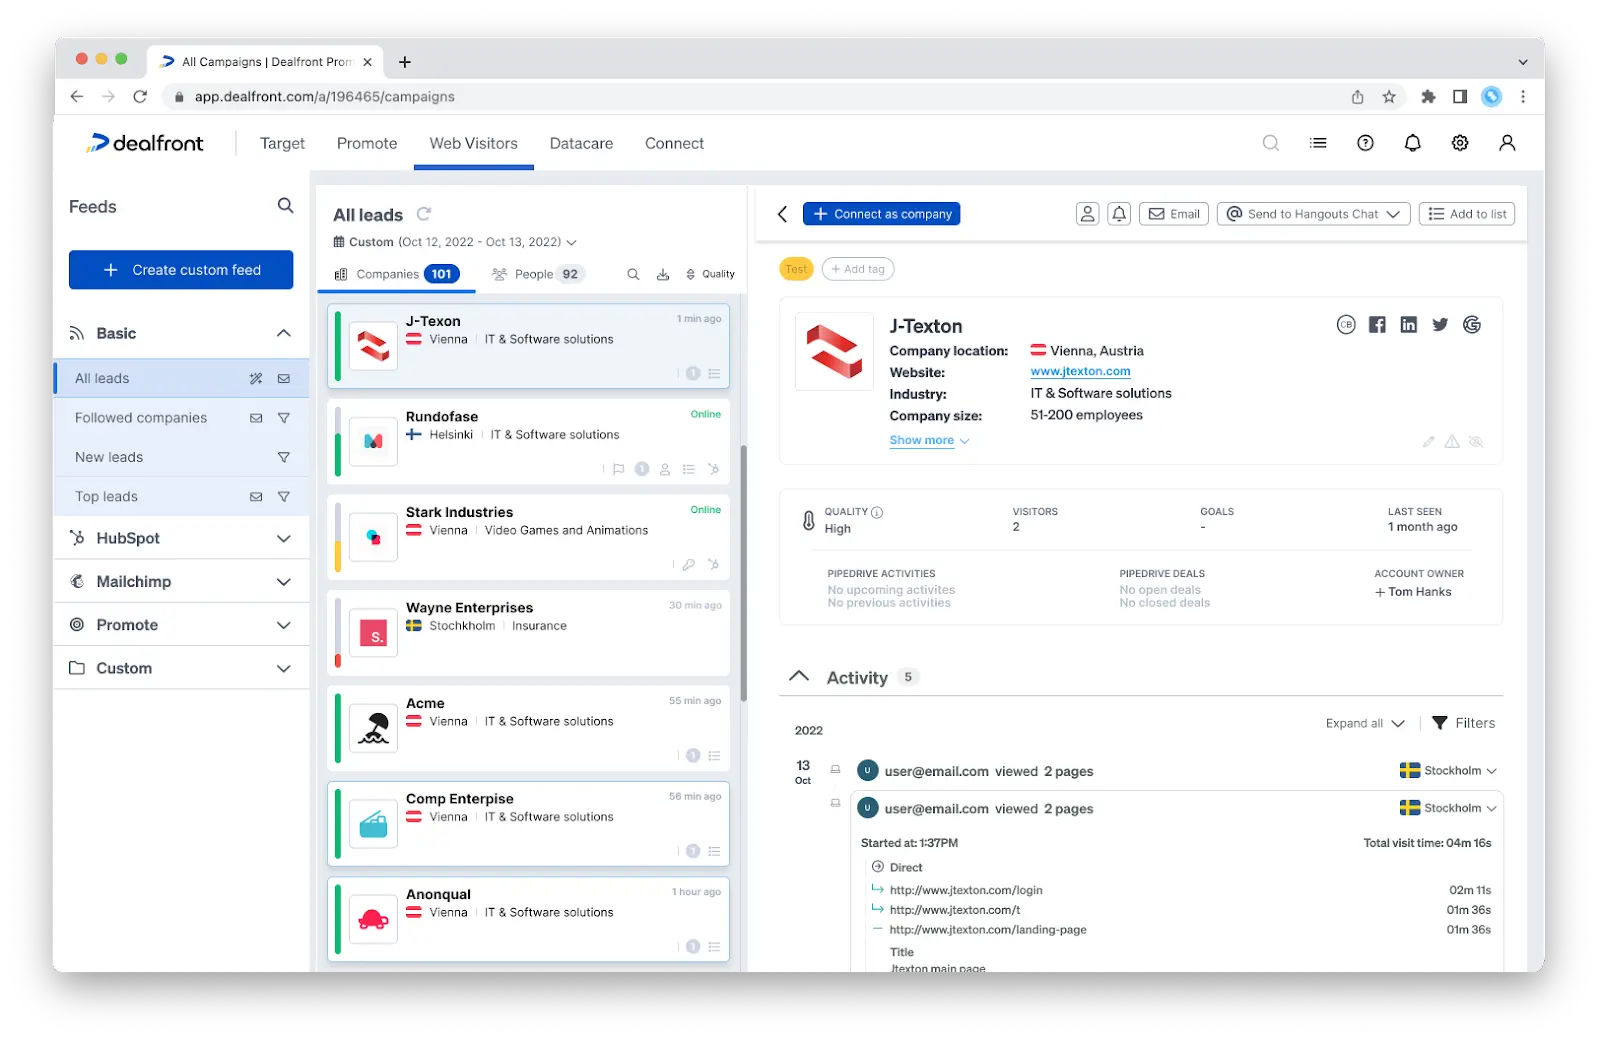Toggle email alerts for Followed companies feed

click(x=255, y=417)
